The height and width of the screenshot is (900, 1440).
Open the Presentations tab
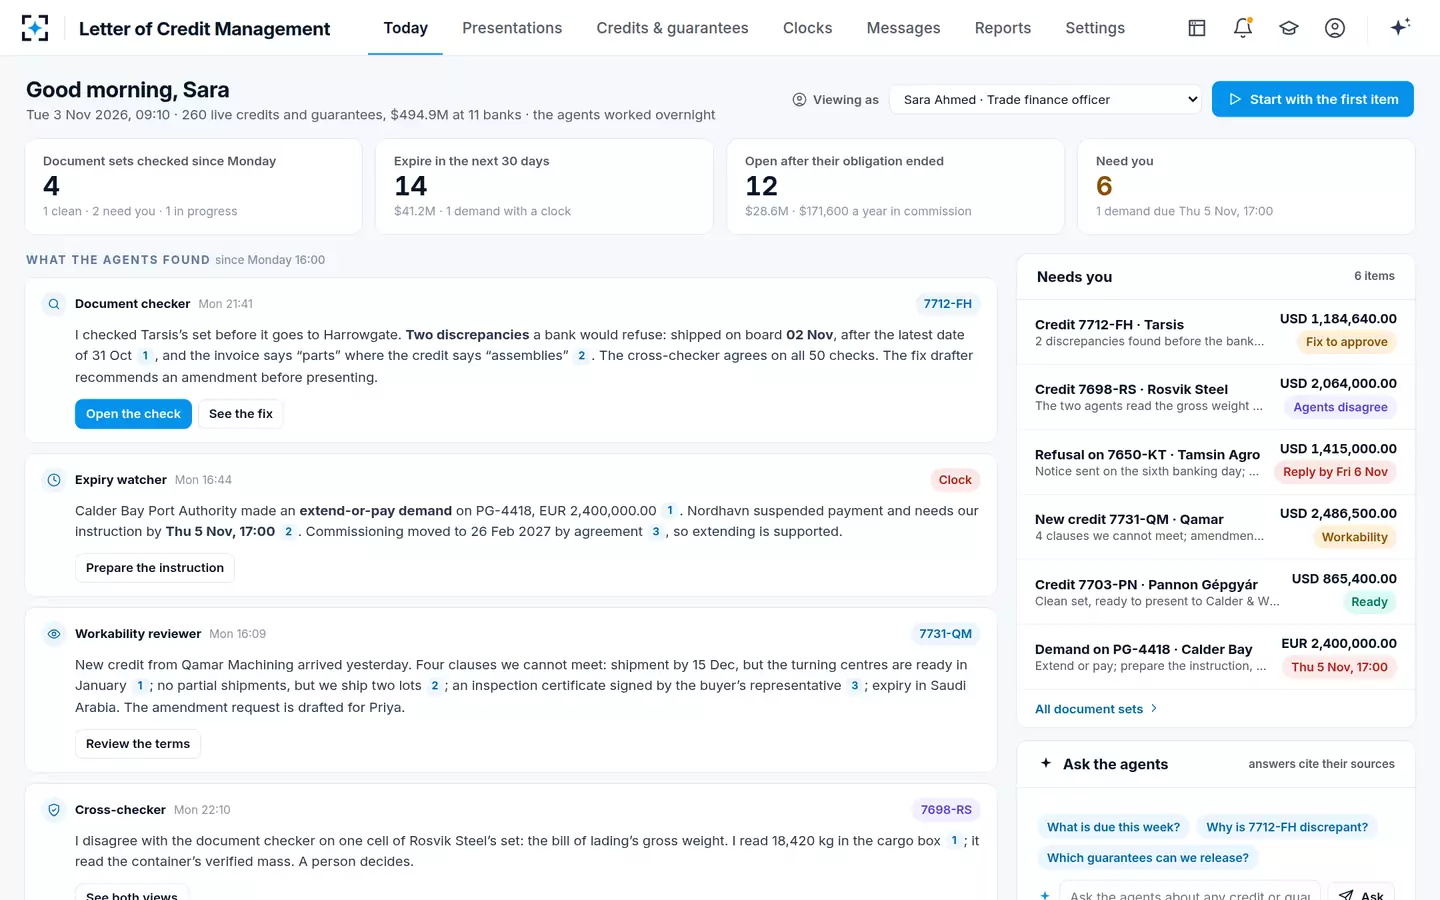512,28
